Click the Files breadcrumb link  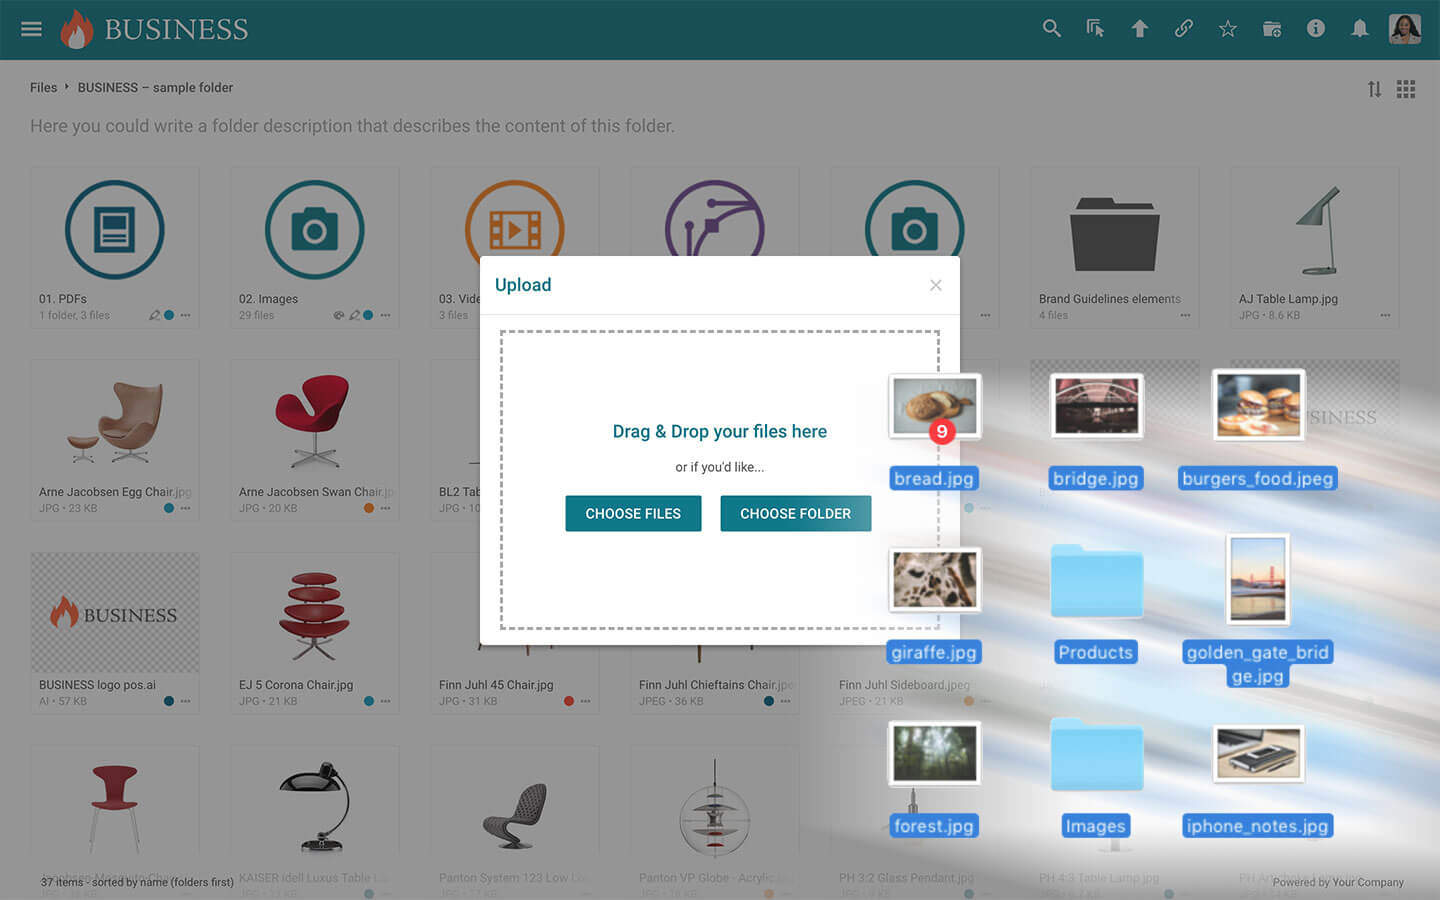pos(43,88)
